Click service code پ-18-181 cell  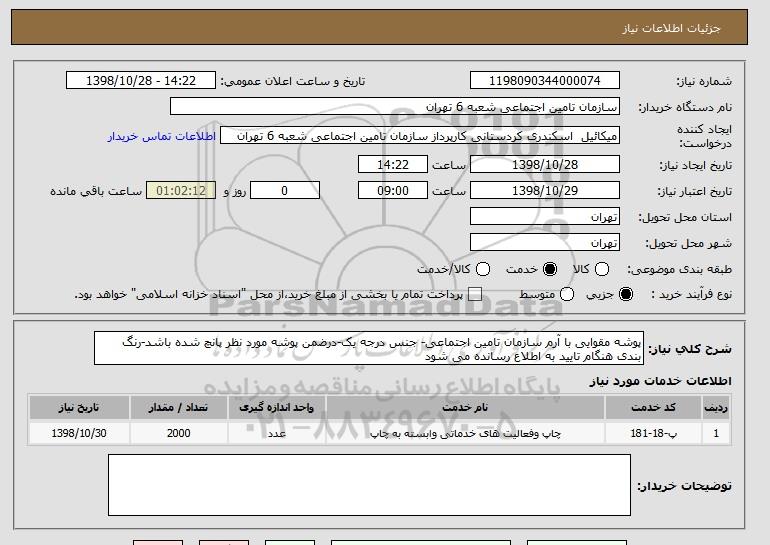click(x=654, y=434)
